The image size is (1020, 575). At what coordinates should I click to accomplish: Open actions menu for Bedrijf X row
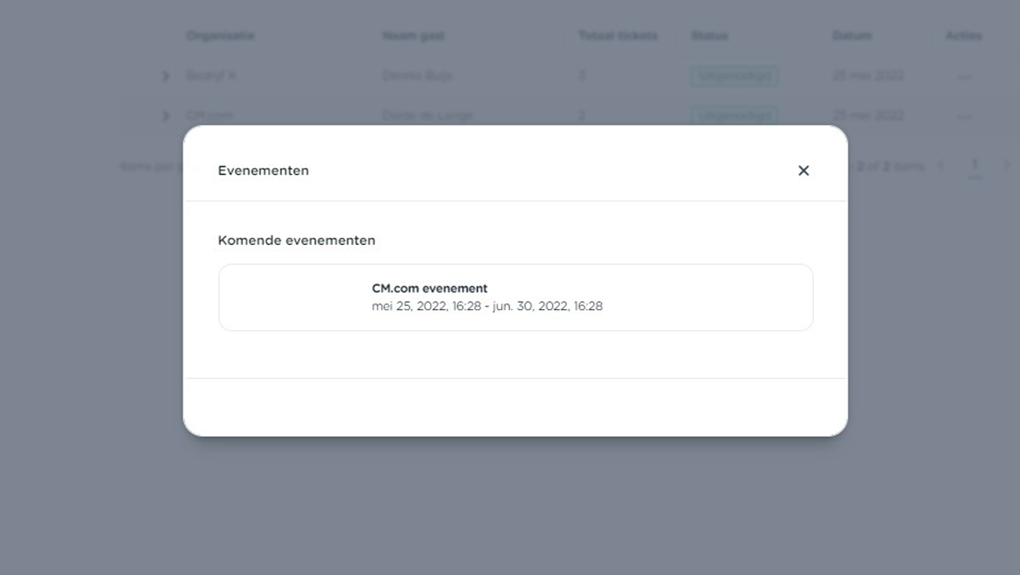click(x=963, y=76)
